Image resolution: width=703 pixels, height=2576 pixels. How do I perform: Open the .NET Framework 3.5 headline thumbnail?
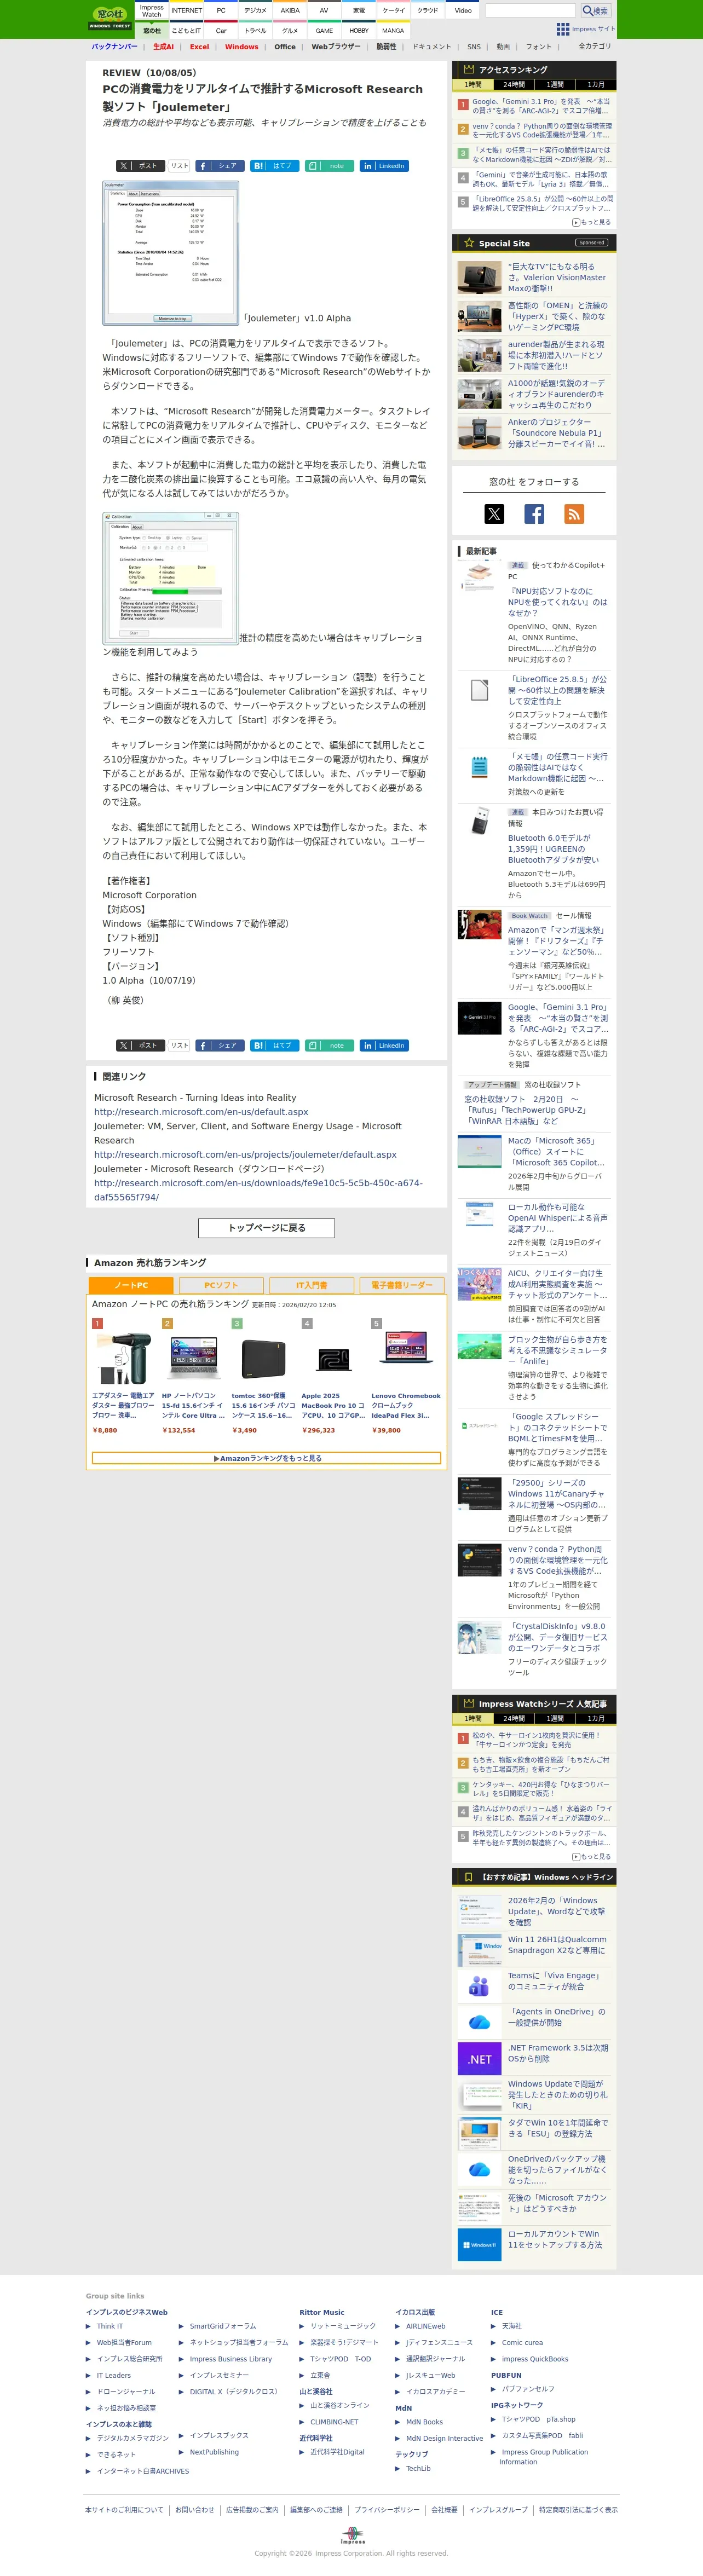[x=479, y=2059]
